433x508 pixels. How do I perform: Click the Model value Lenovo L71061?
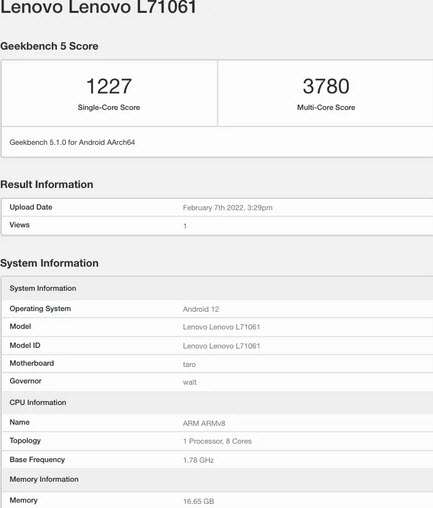(221, 327)
